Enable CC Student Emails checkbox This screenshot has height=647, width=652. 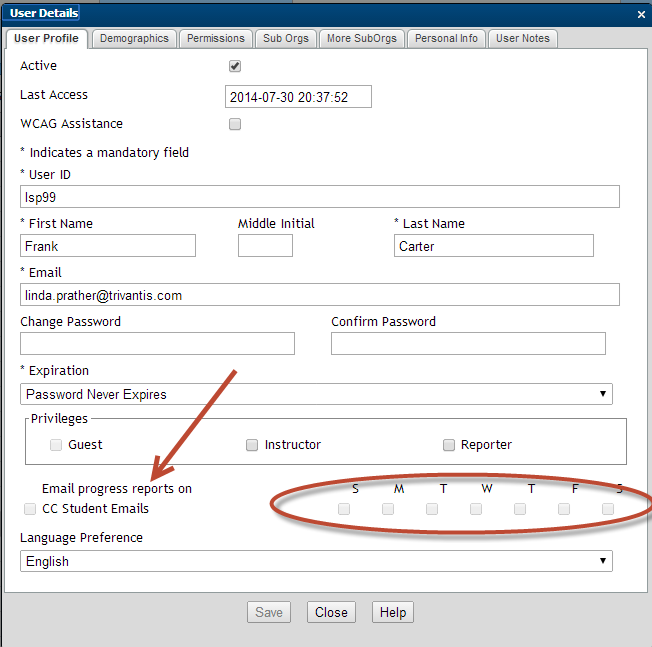point(29,509)
